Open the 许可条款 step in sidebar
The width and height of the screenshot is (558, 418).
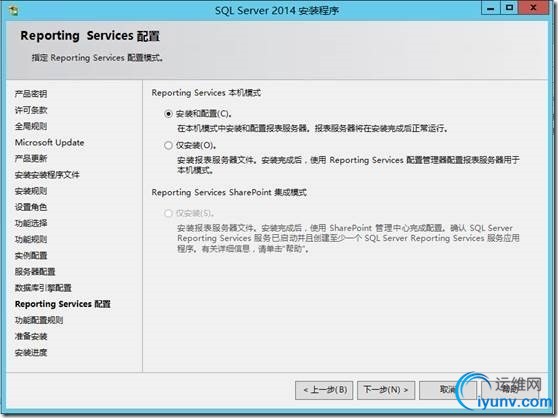pyautogui.click(x=31, y=110)
